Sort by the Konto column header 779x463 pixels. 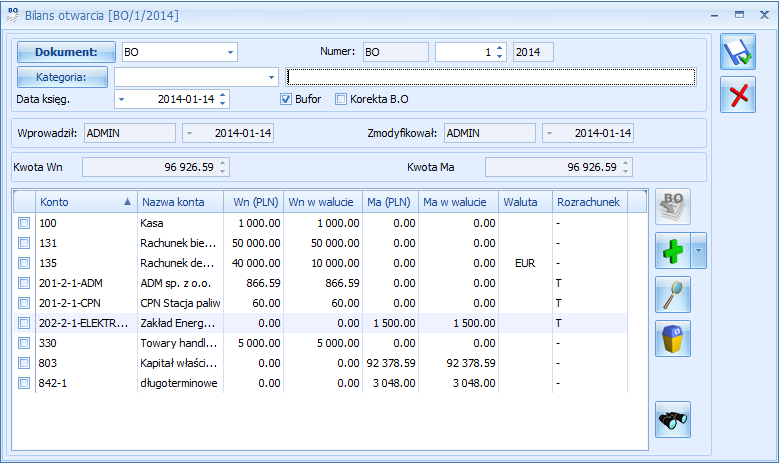86,202
